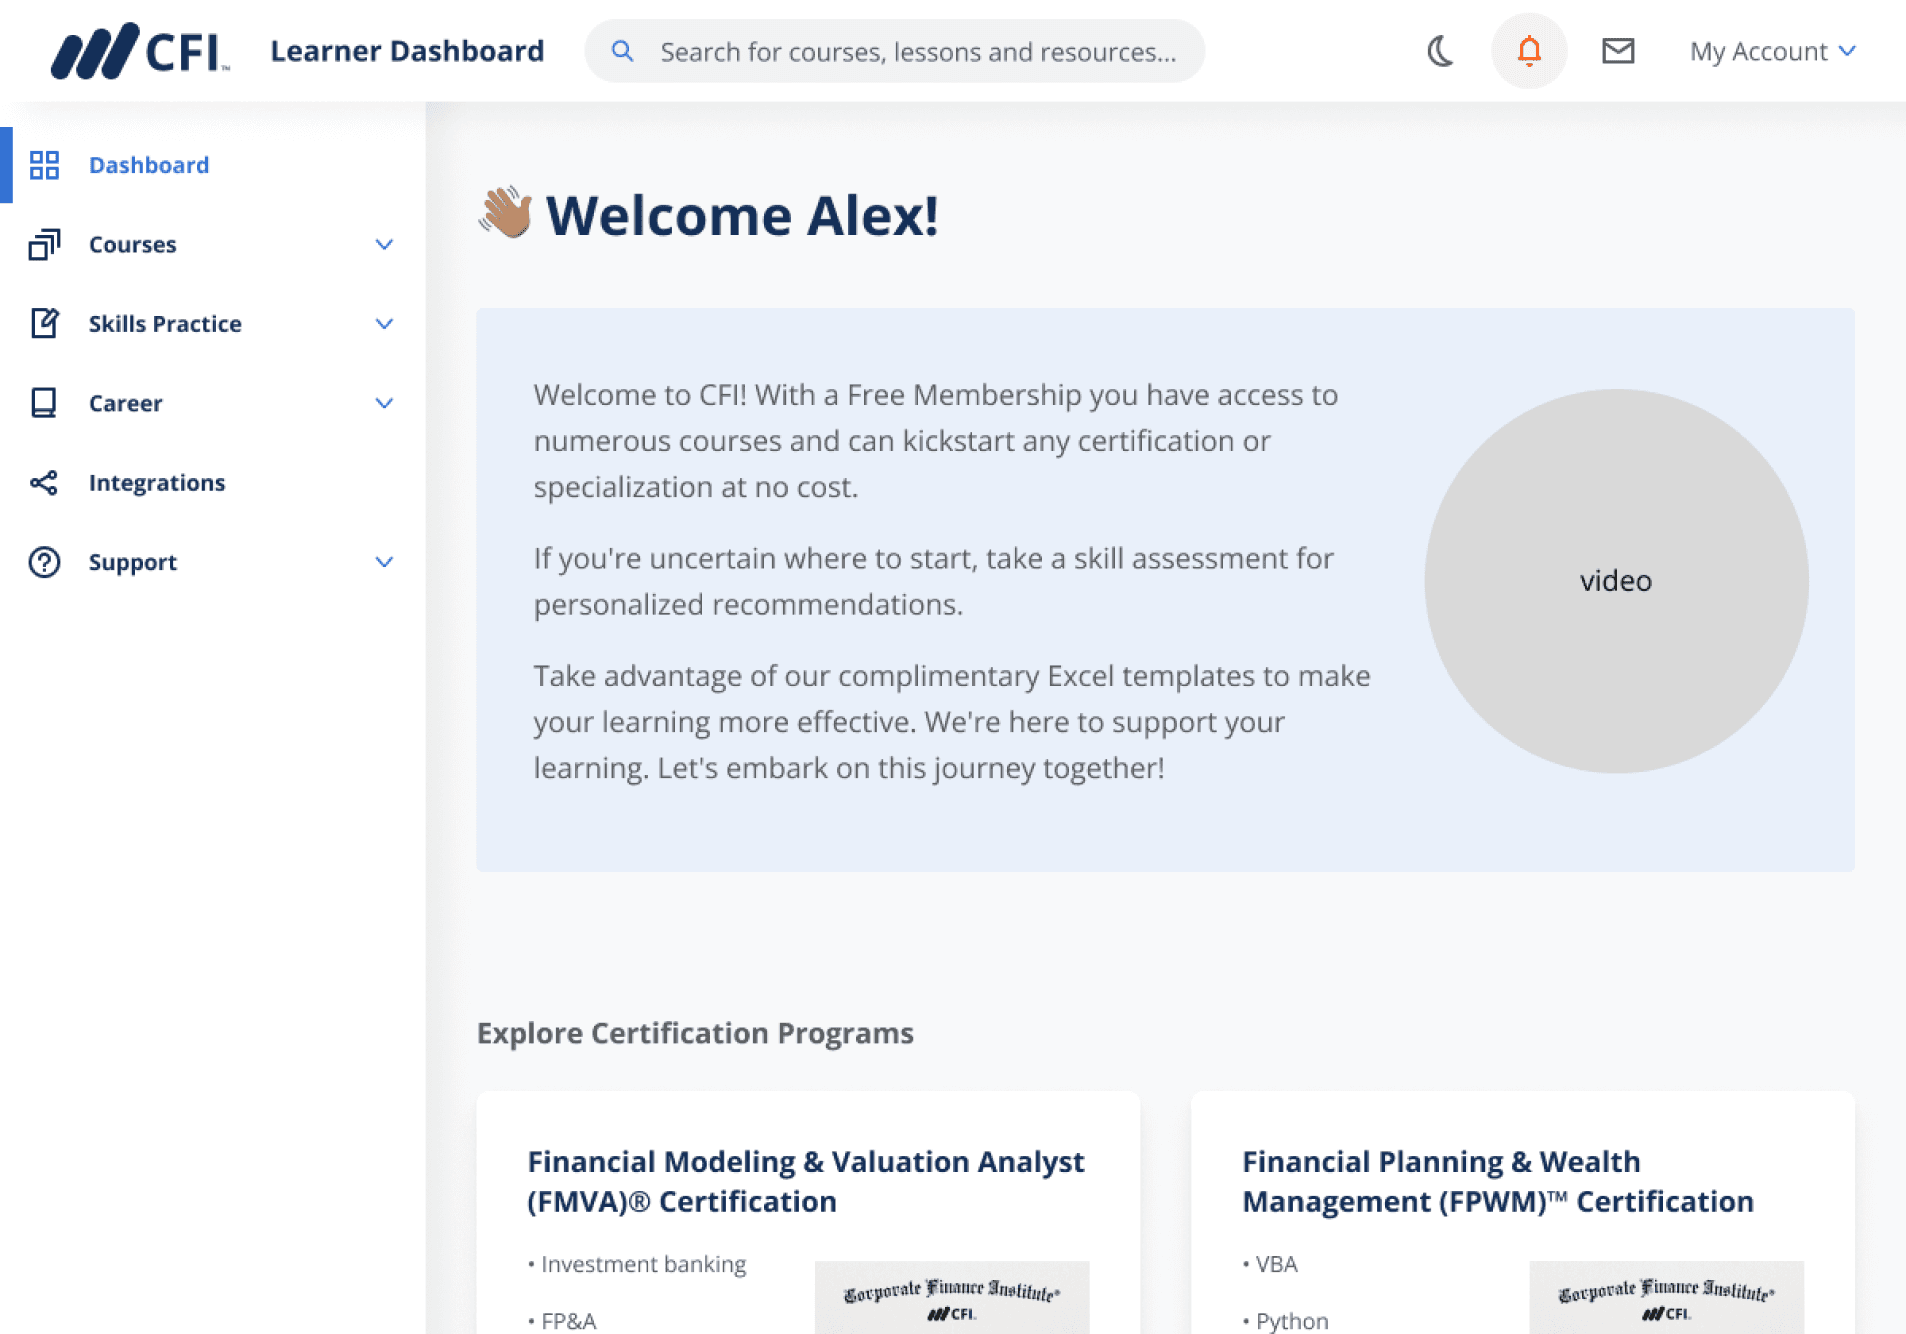Open Courses menu item
Image resolution: width=1906 pixels, height=1334 pixels.
[x=133, y=244]
